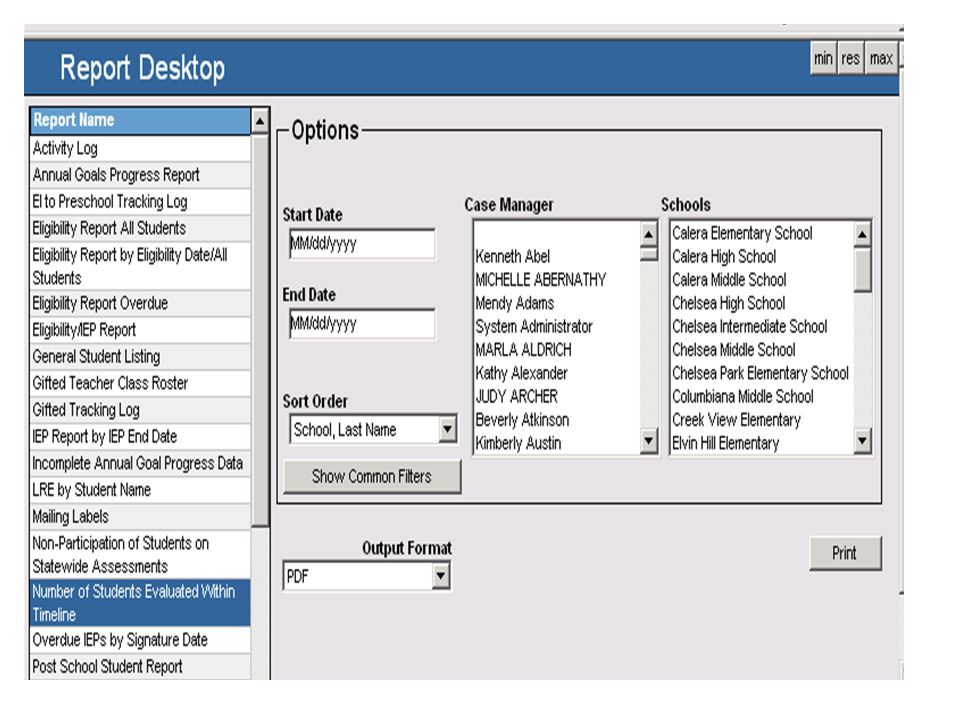
Task: Select IEP Report by IEP End Date
Action: (x=140, y=437)
